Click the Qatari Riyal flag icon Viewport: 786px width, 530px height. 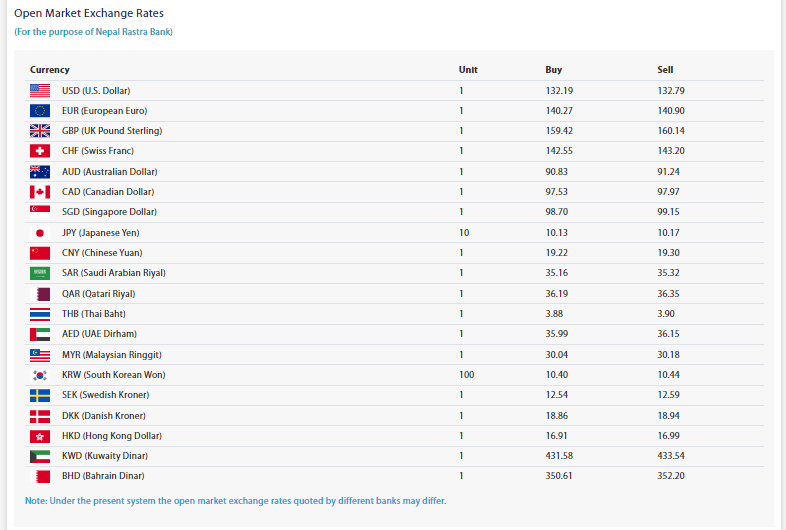click(40, 294)
